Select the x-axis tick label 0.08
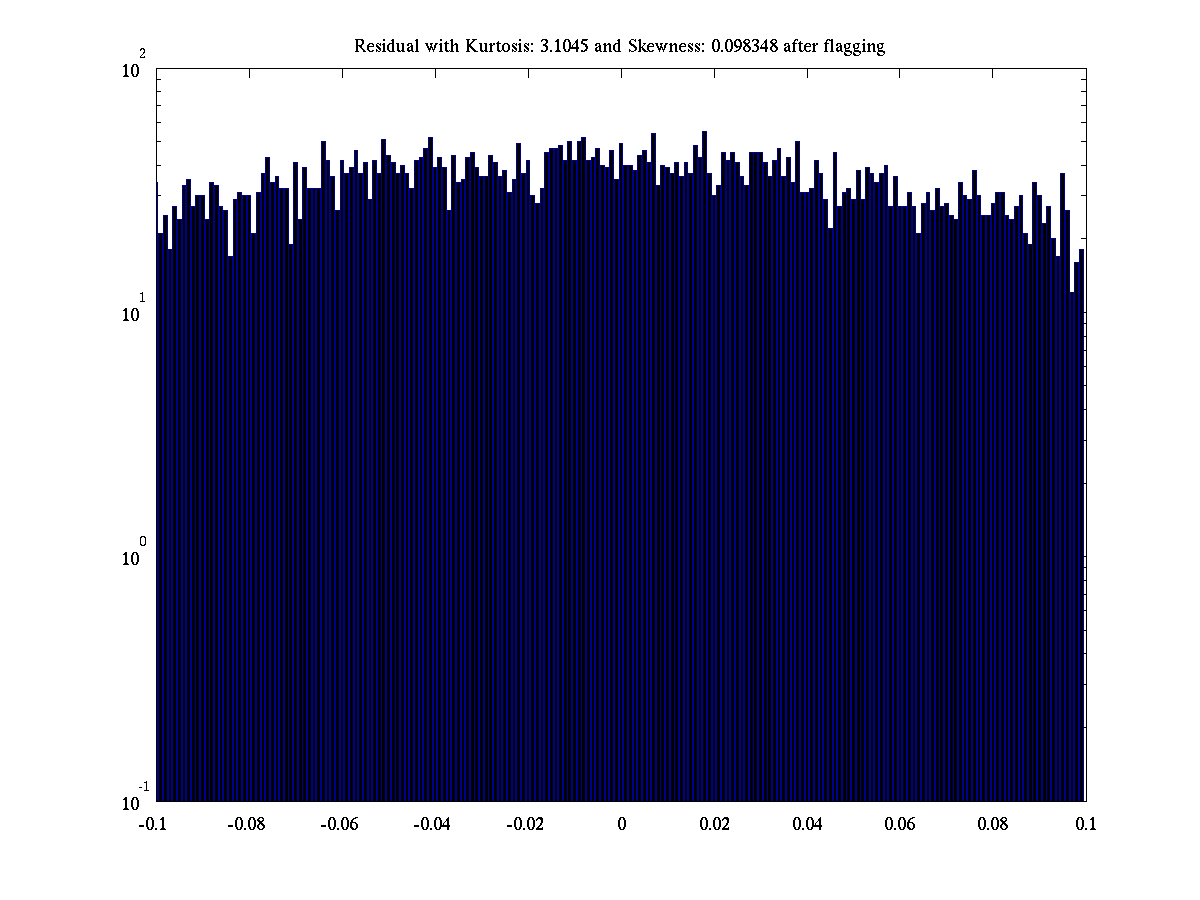 [x=994, y=825]
